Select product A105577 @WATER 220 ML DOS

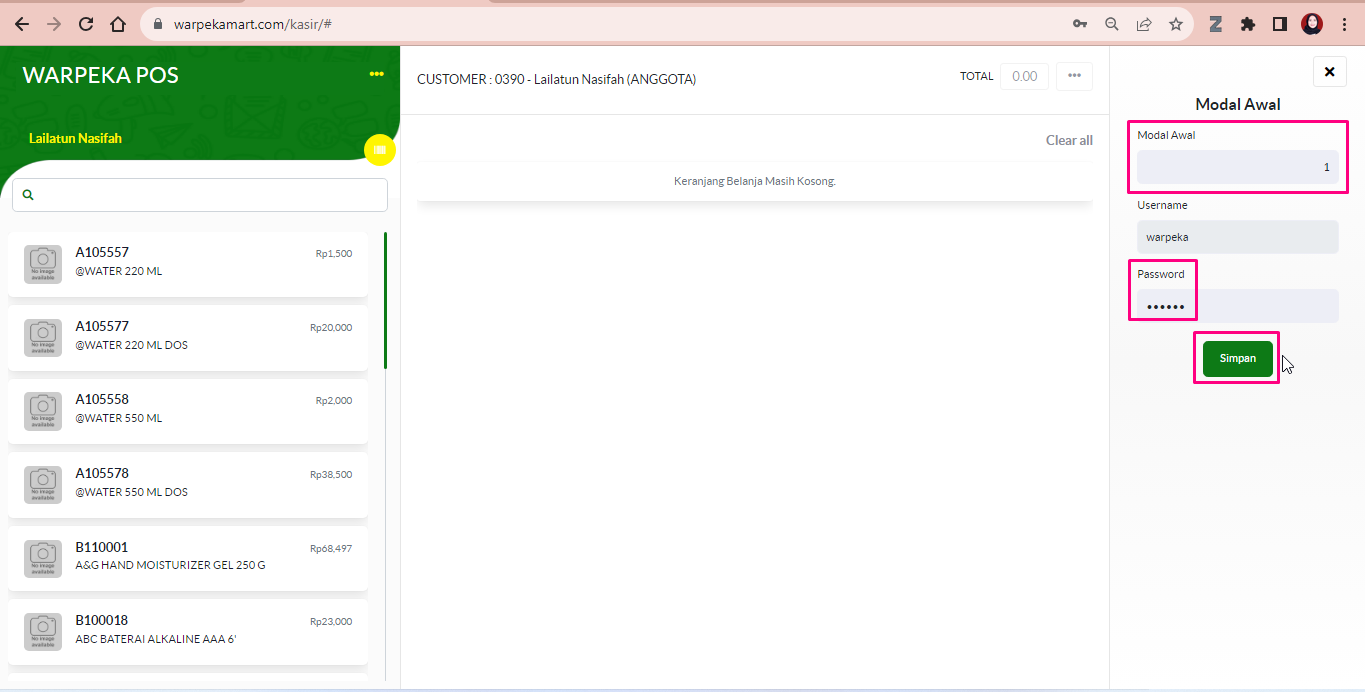(188, 338)
